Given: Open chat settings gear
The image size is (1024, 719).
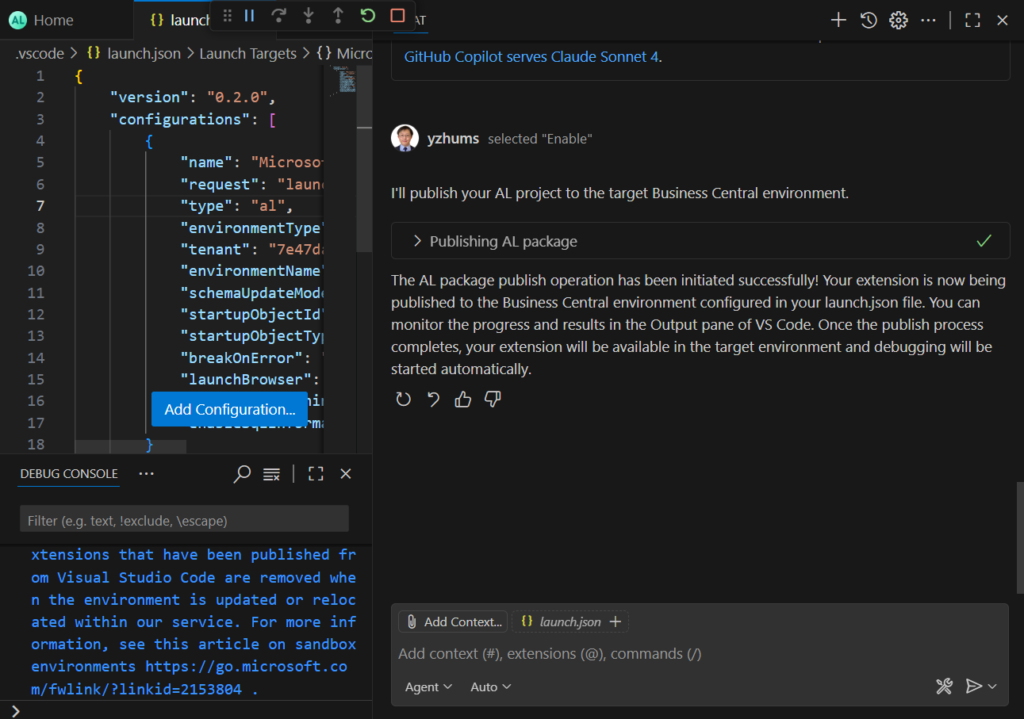Looking at the screenshot, I should click(899, 20).
